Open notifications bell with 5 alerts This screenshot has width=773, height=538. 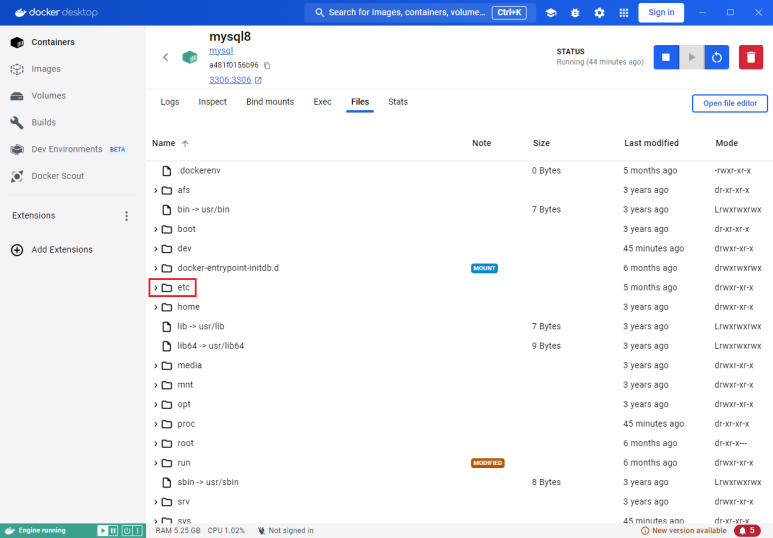pos(747,531)
